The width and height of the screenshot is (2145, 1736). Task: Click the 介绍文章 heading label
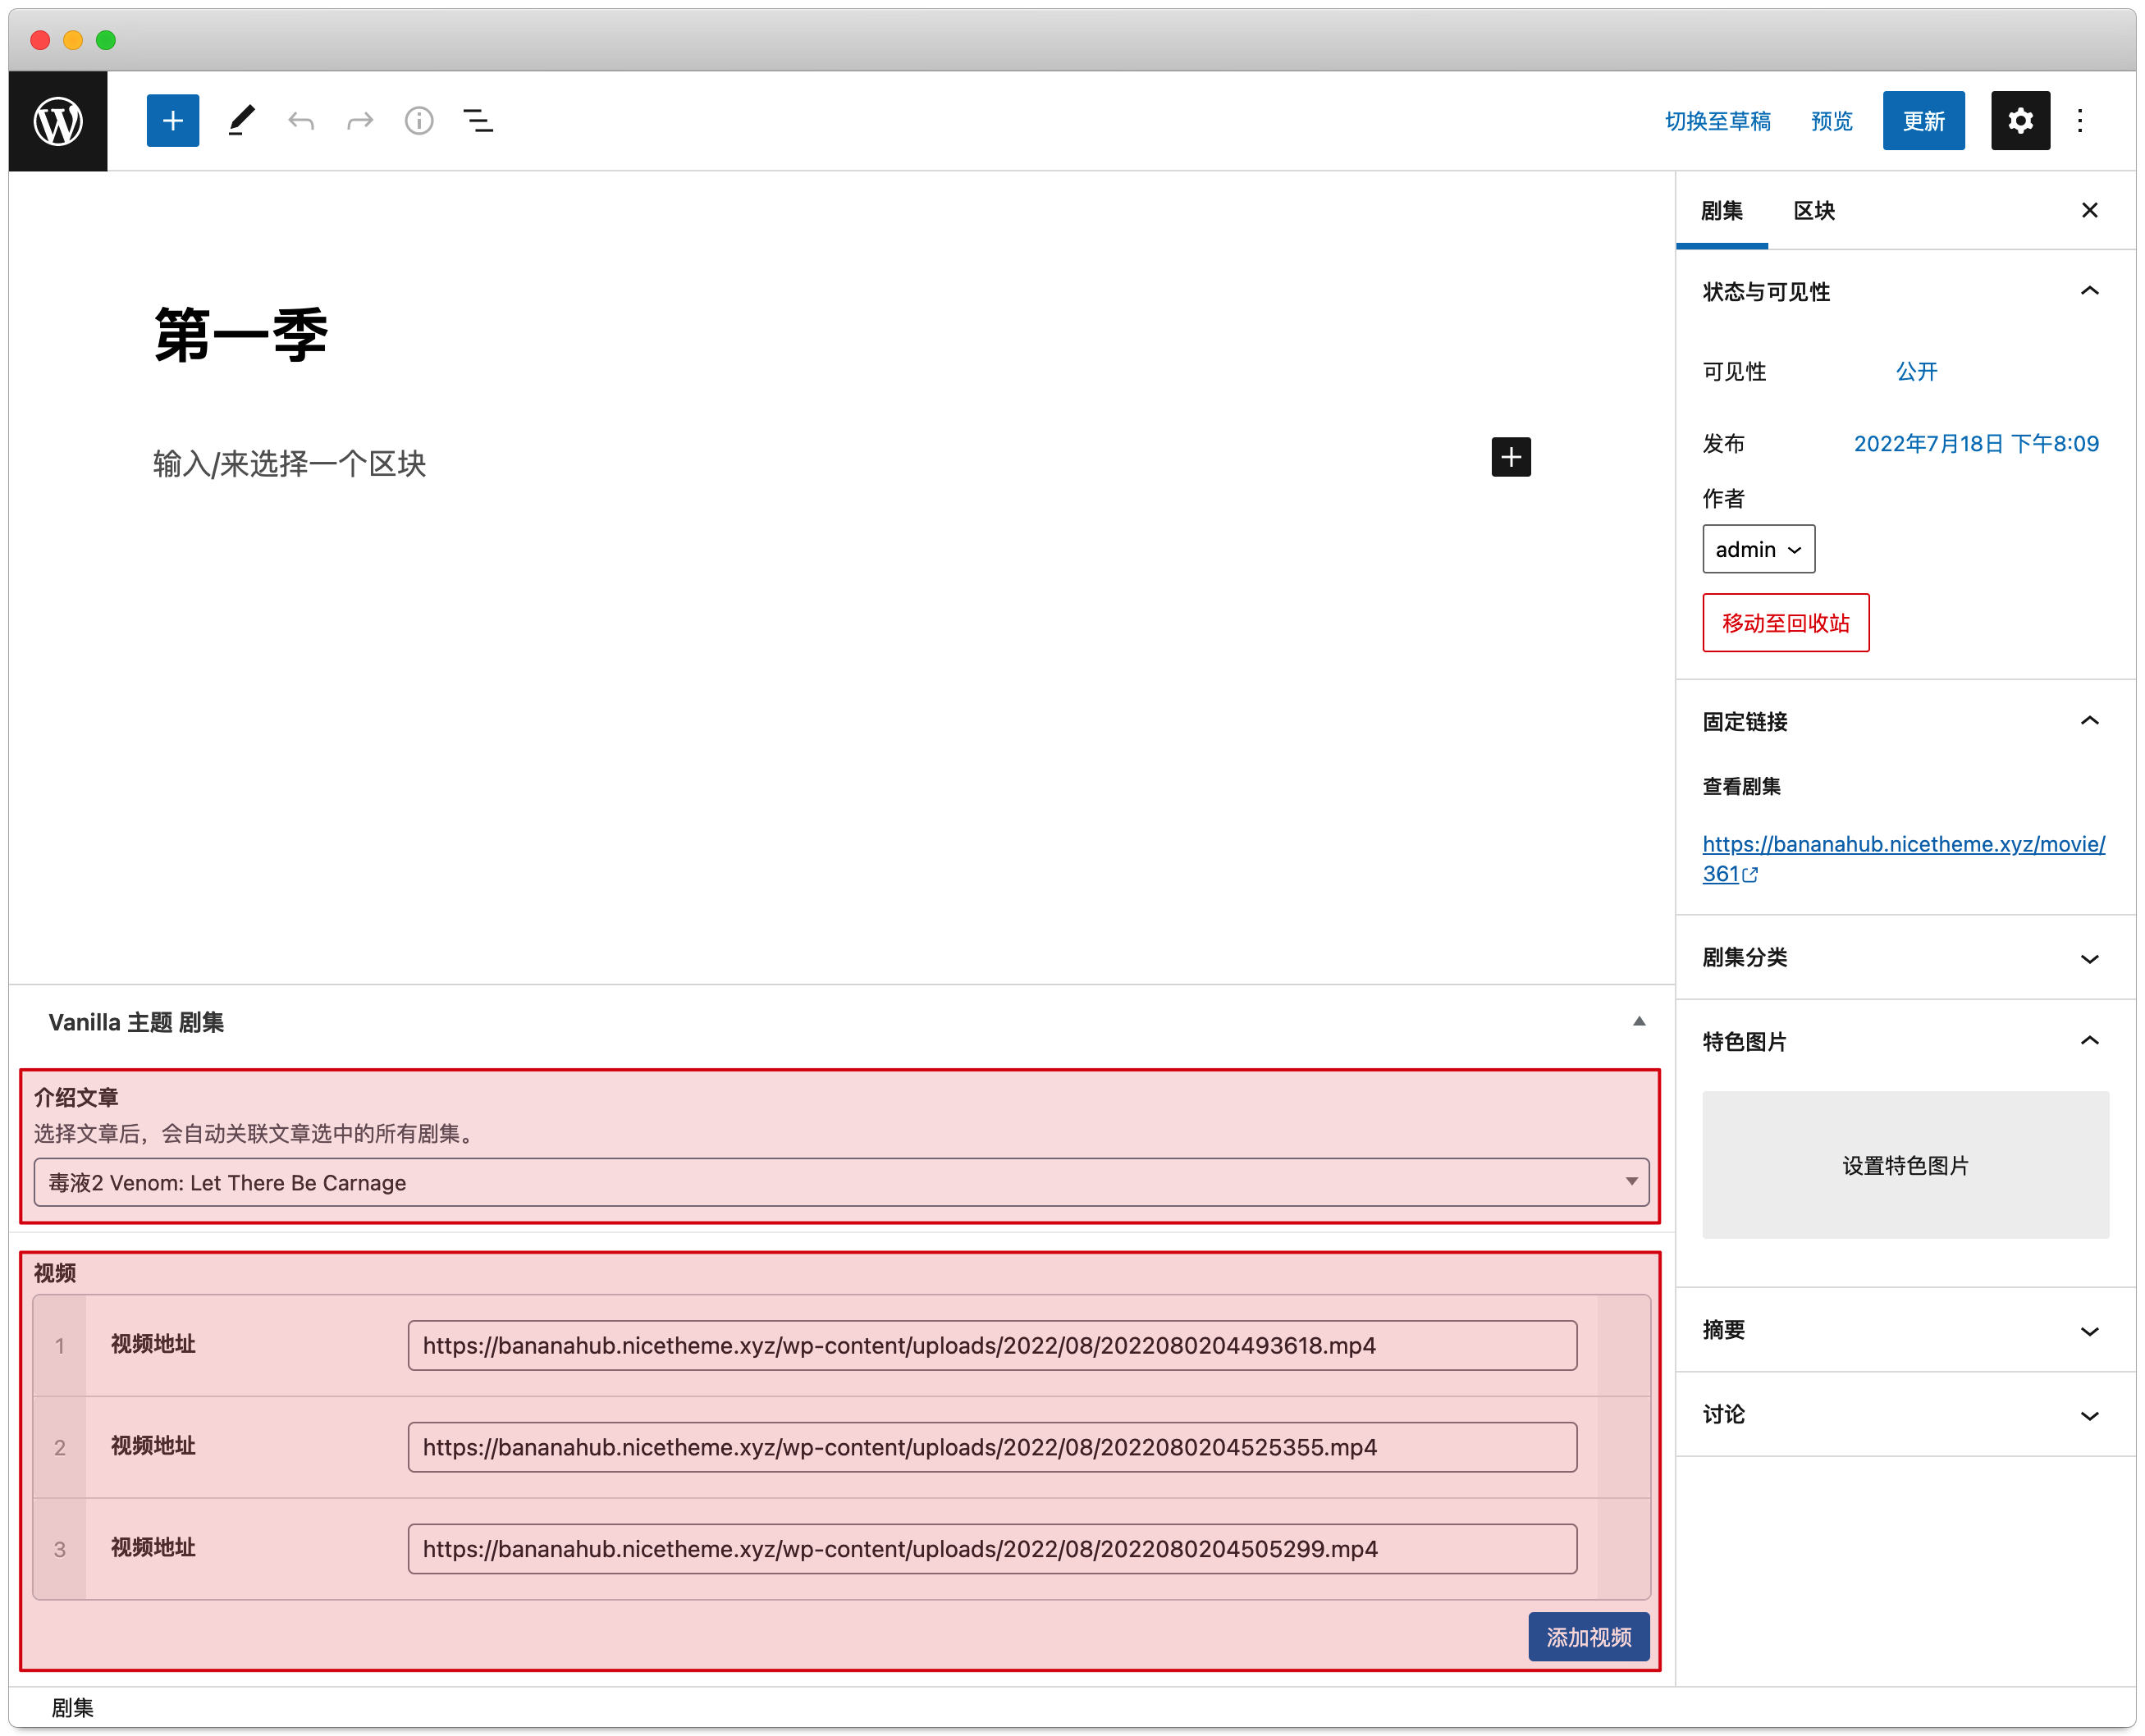point(76,1098)
